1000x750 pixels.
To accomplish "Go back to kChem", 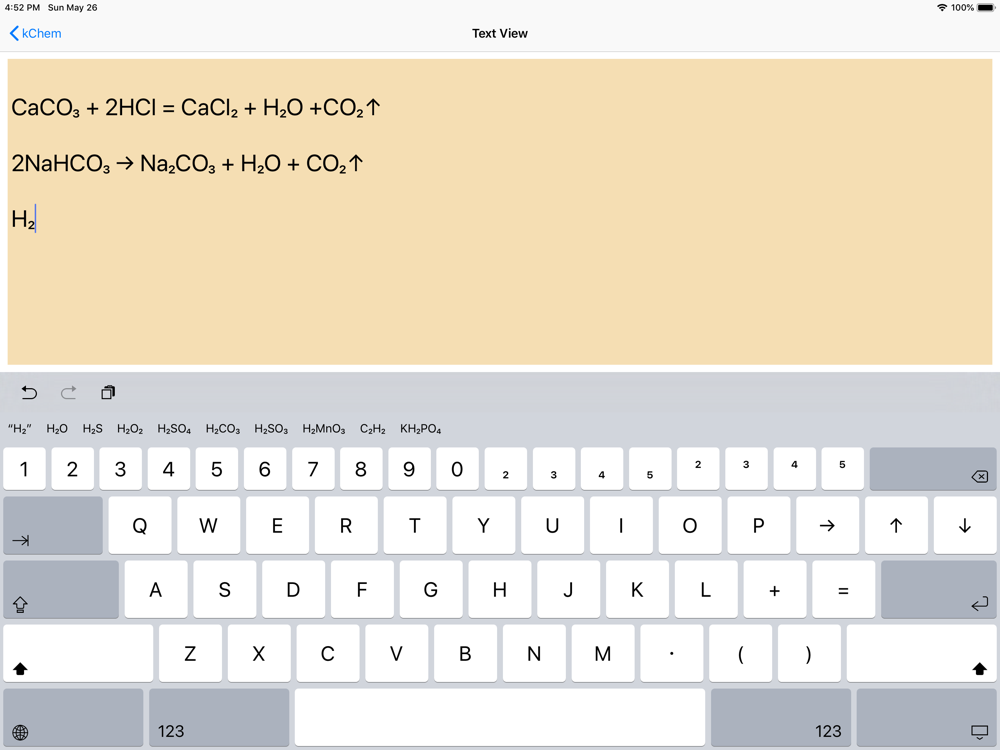I will 36,33.
